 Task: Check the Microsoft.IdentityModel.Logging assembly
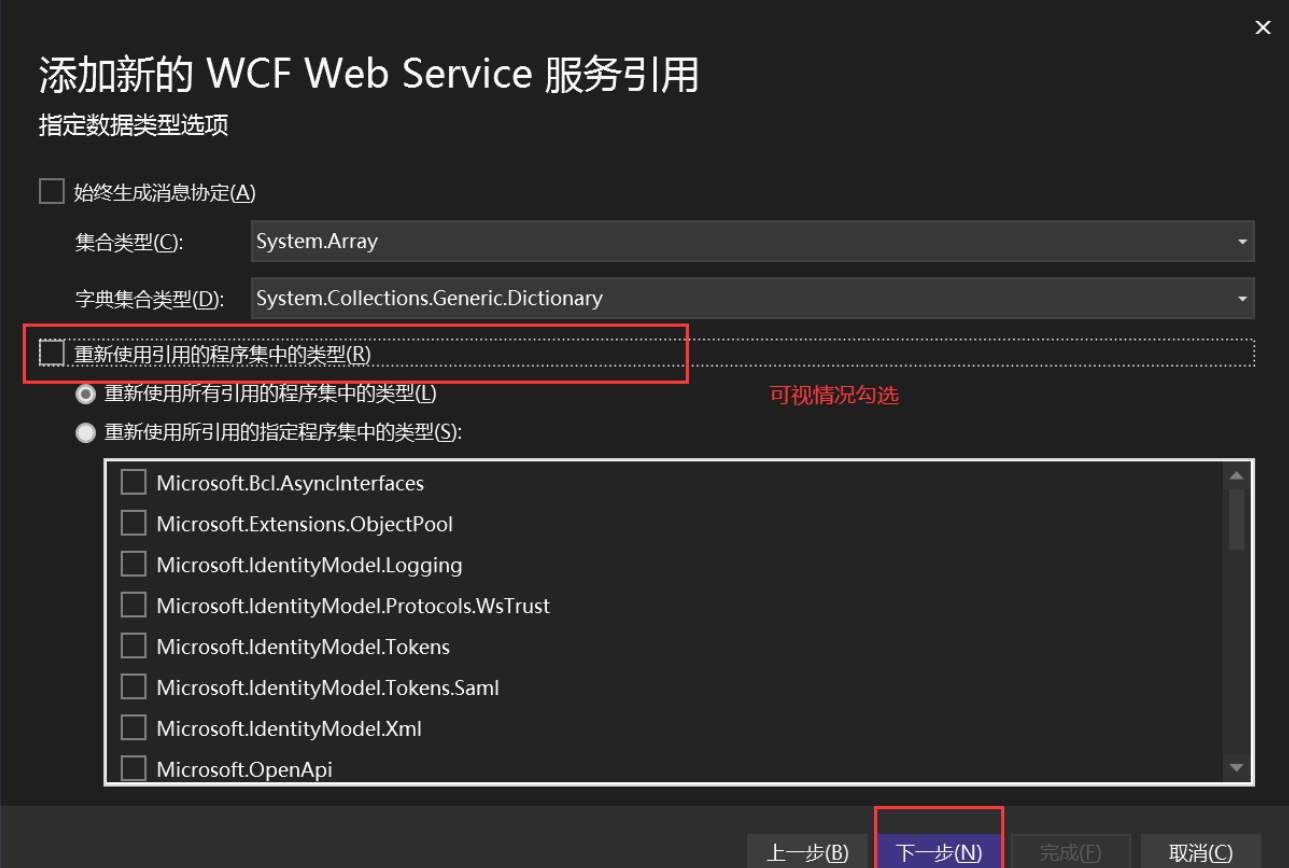coord(133,563)
